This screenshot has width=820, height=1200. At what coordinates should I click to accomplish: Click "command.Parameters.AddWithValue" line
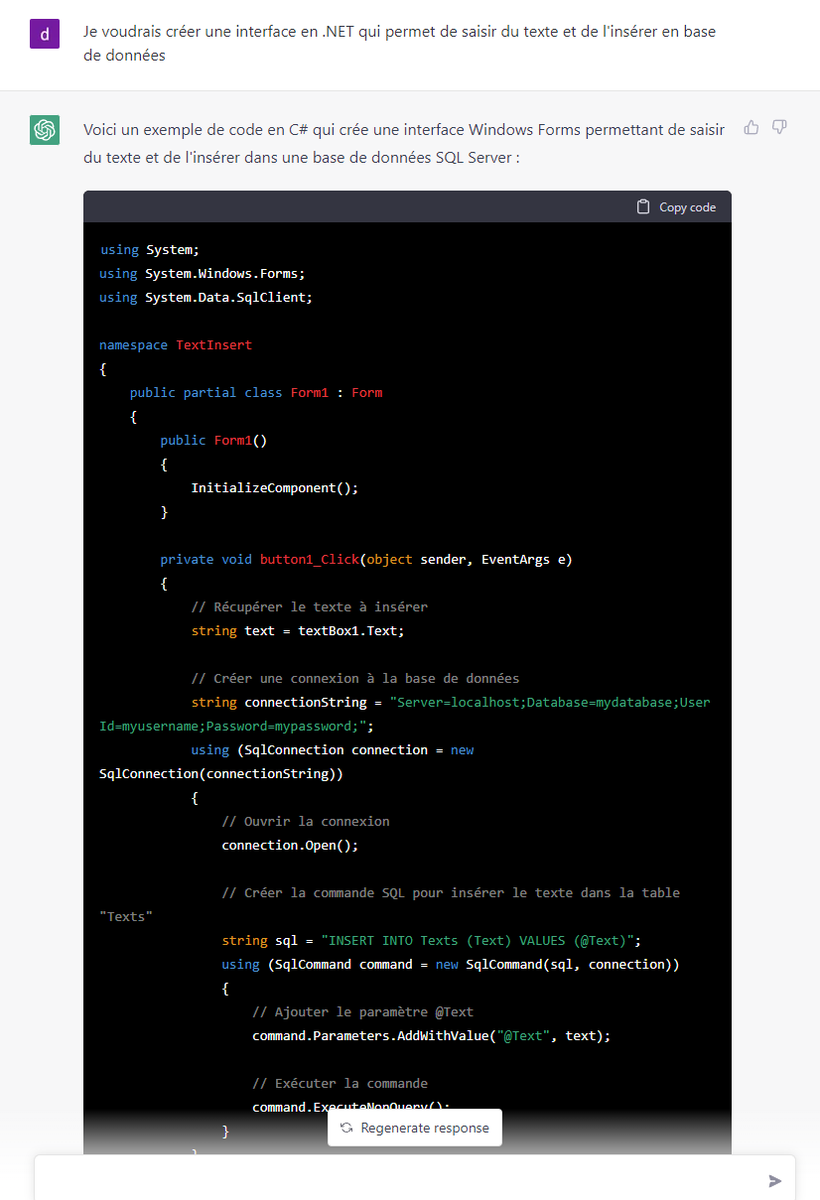click(x=431, y=1036)
